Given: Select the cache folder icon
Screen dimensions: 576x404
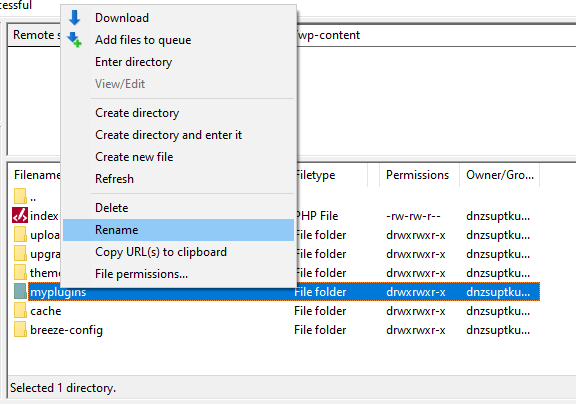Looking at the screenshot, I should 20,310.
